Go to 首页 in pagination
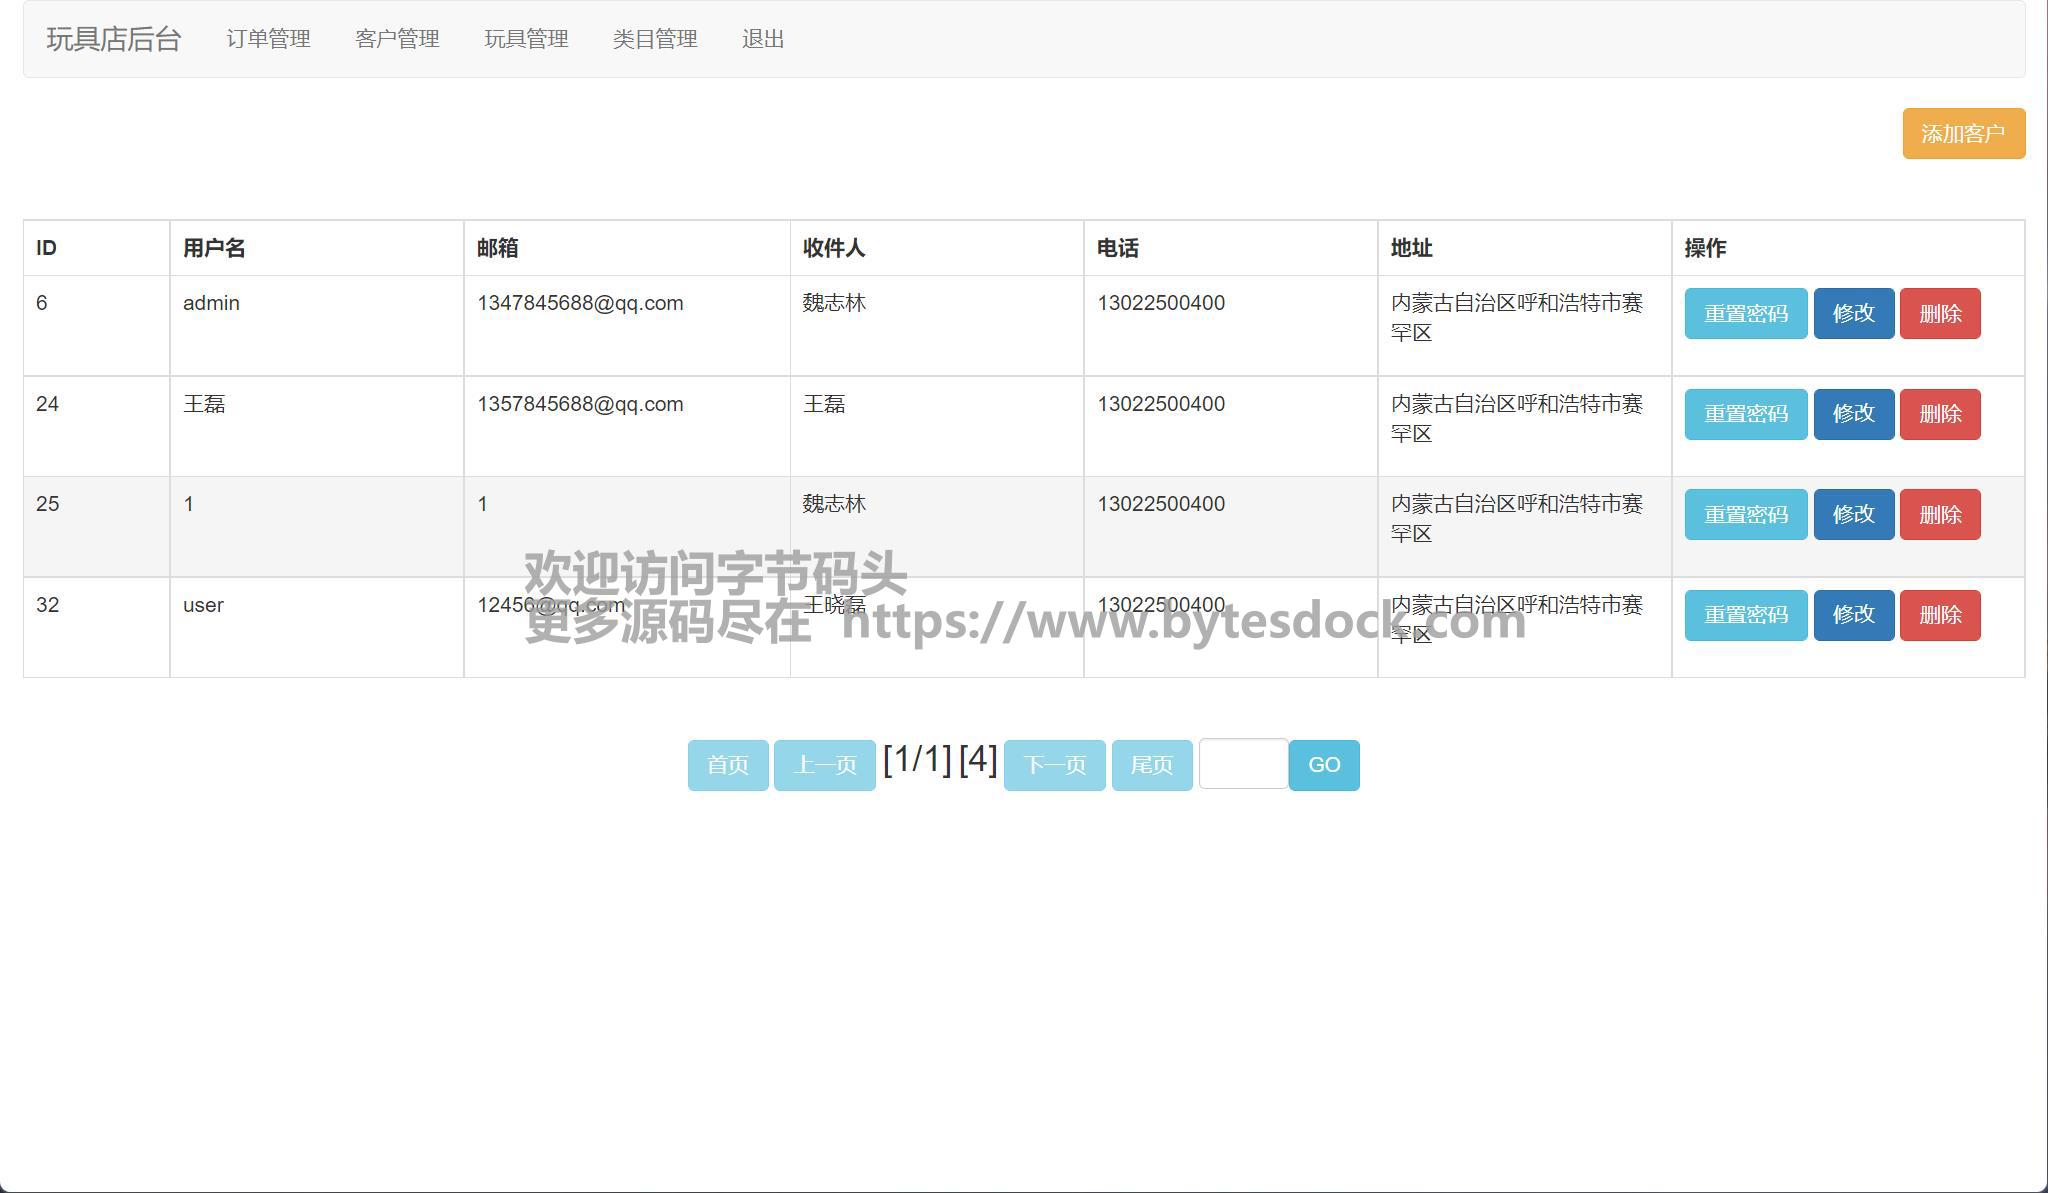The width and height of the screenshot is (2048, 1193). (728, 765)
